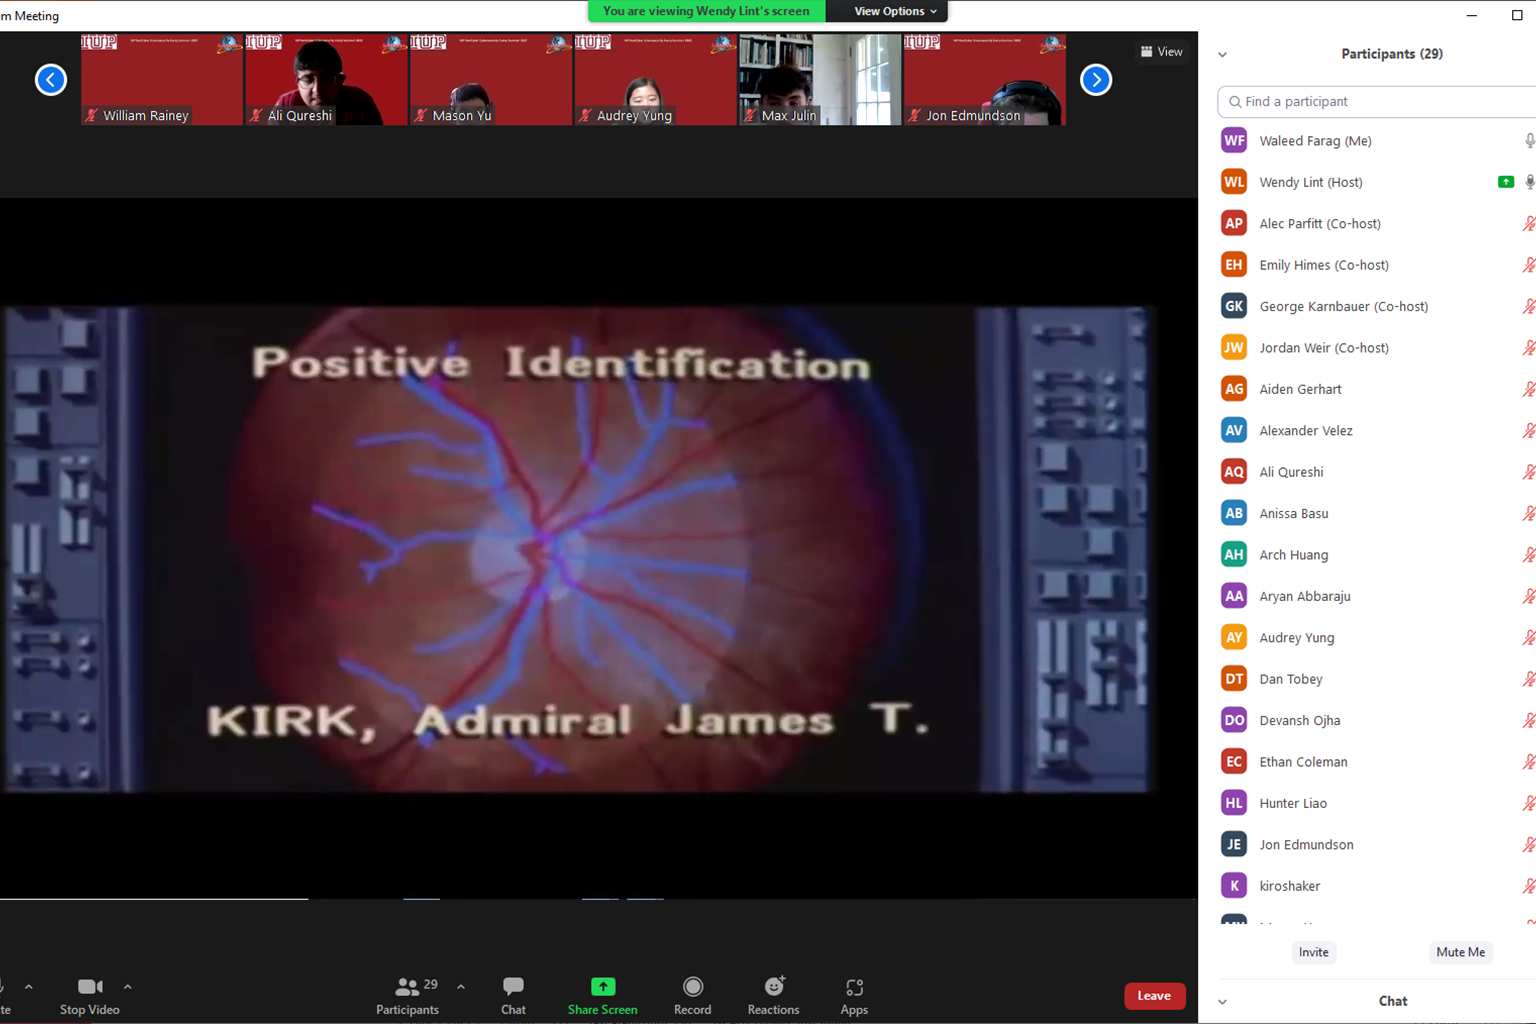Click the JW avatar for Jordan Weir

click(x=1234, y=347)
